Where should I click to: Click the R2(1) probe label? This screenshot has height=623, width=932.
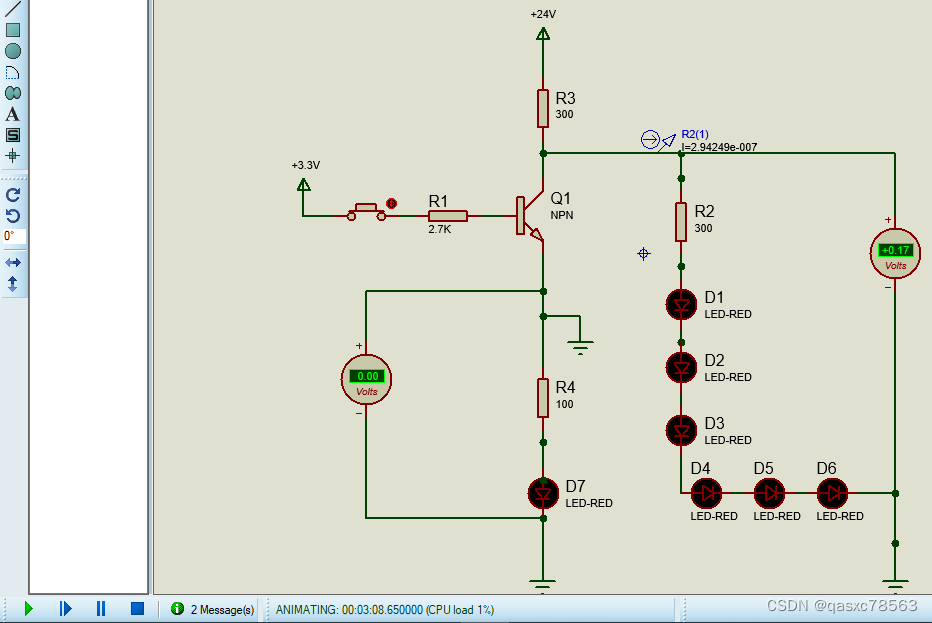(695, 134)
